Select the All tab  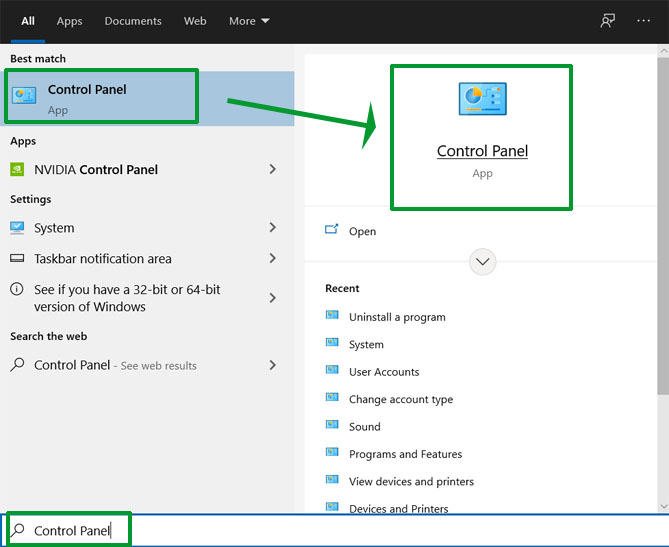coord(28,21)
